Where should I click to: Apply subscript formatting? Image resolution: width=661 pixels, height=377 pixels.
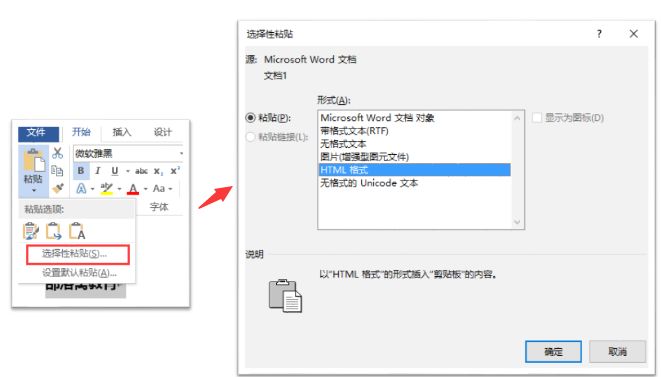point(158,171)
